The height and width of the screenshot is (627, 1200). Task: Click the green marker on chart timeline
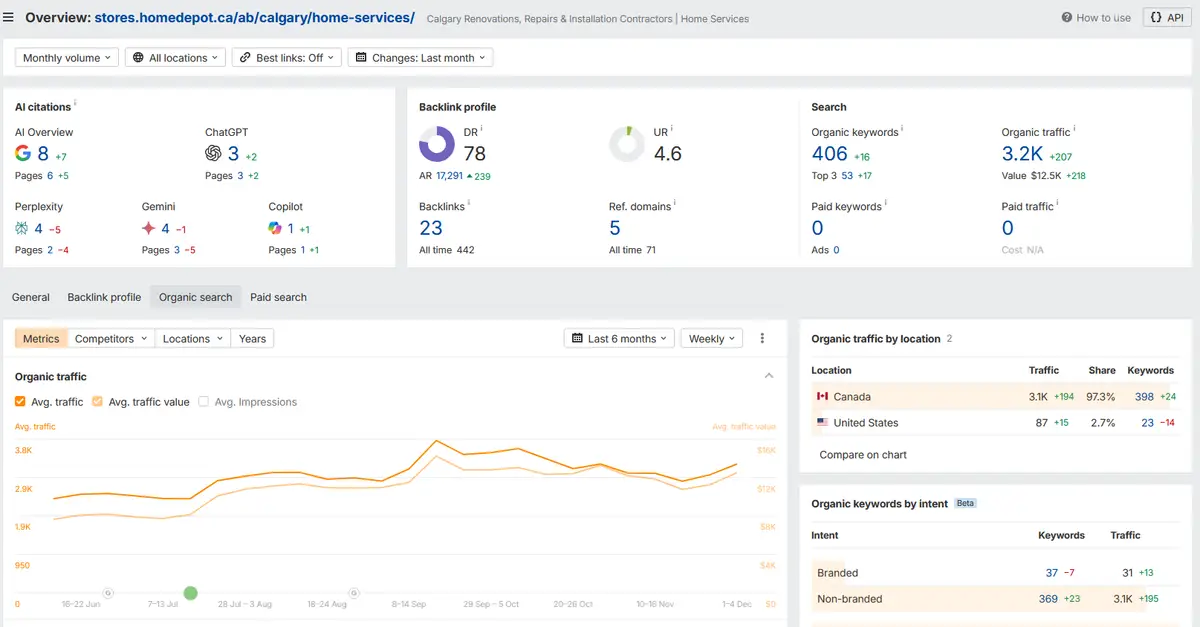pos(191,593)
